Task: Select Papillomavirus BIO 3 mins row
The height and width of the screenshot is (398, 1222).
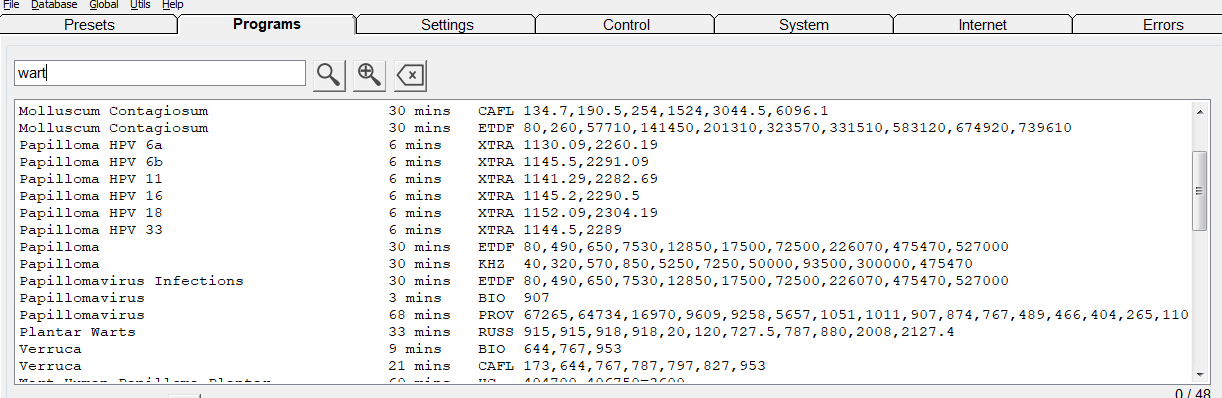Action: tap(603, 298)
